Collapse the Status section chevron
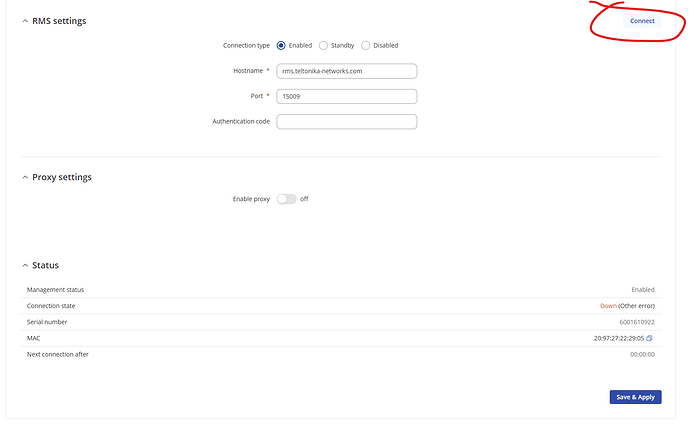This screenshot has width=690, height=432. [x=25, y=265]
